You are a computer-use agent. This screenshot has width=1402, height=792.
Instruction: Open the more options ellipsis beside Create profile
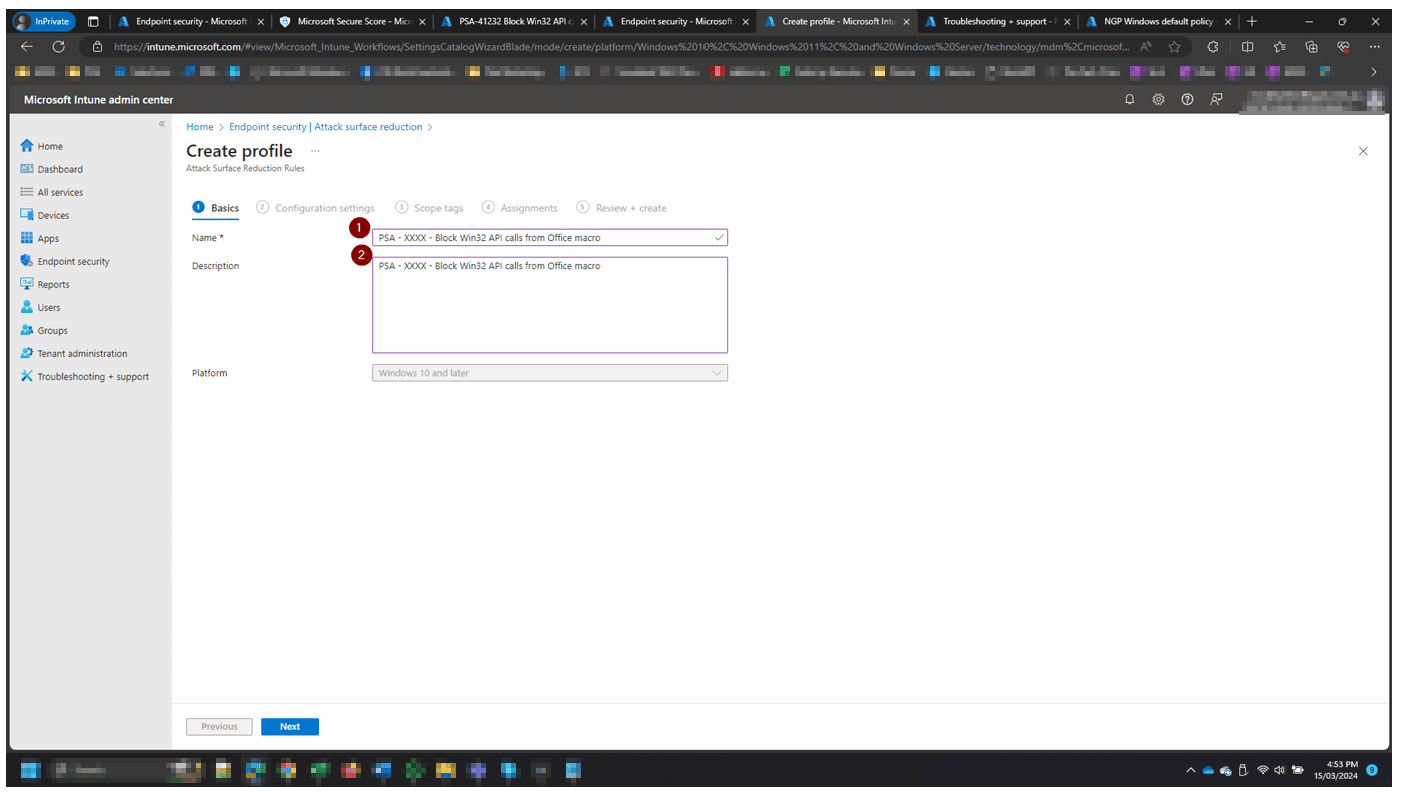click(315, 151)
